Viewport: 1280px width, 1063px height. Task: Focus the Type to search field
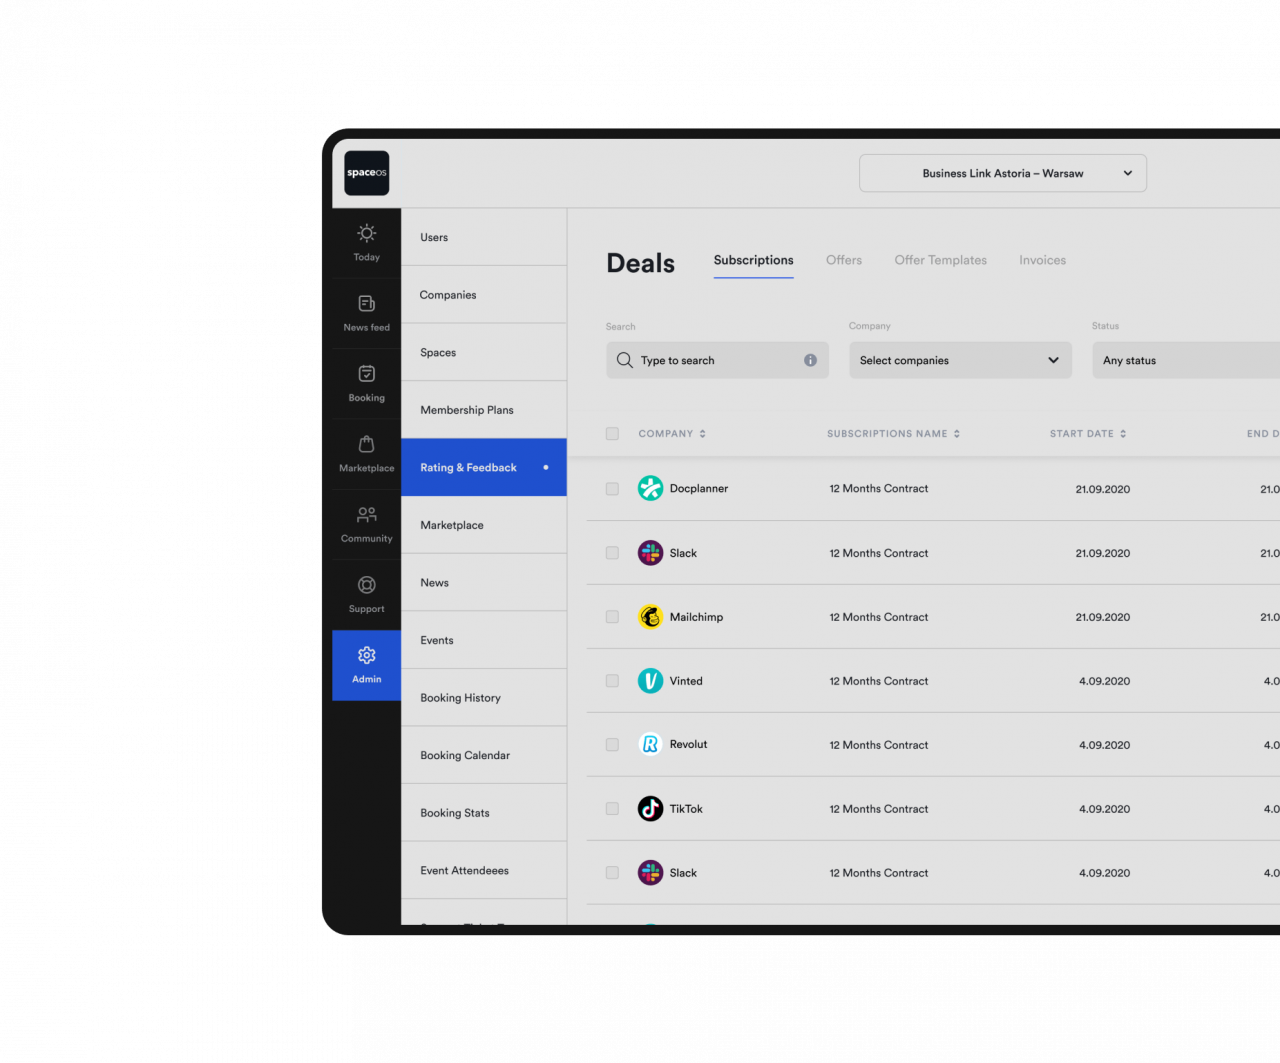pyautogui.click(x=717, y=360)
